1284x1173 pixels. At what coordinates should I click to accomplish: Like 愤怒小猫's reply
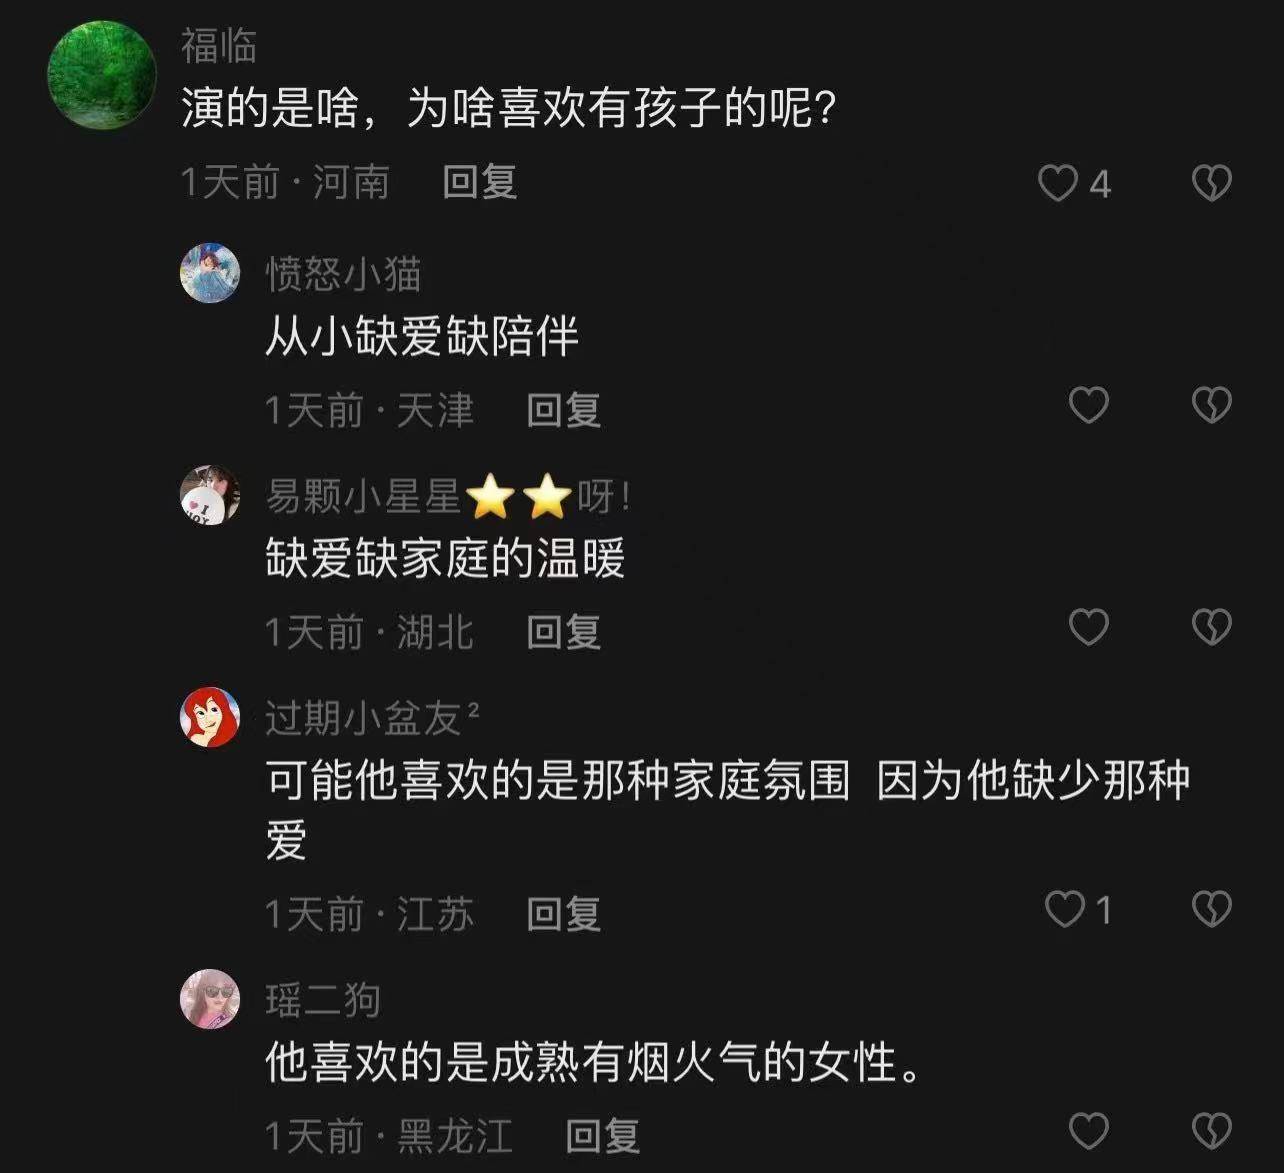pos(1089,405)
